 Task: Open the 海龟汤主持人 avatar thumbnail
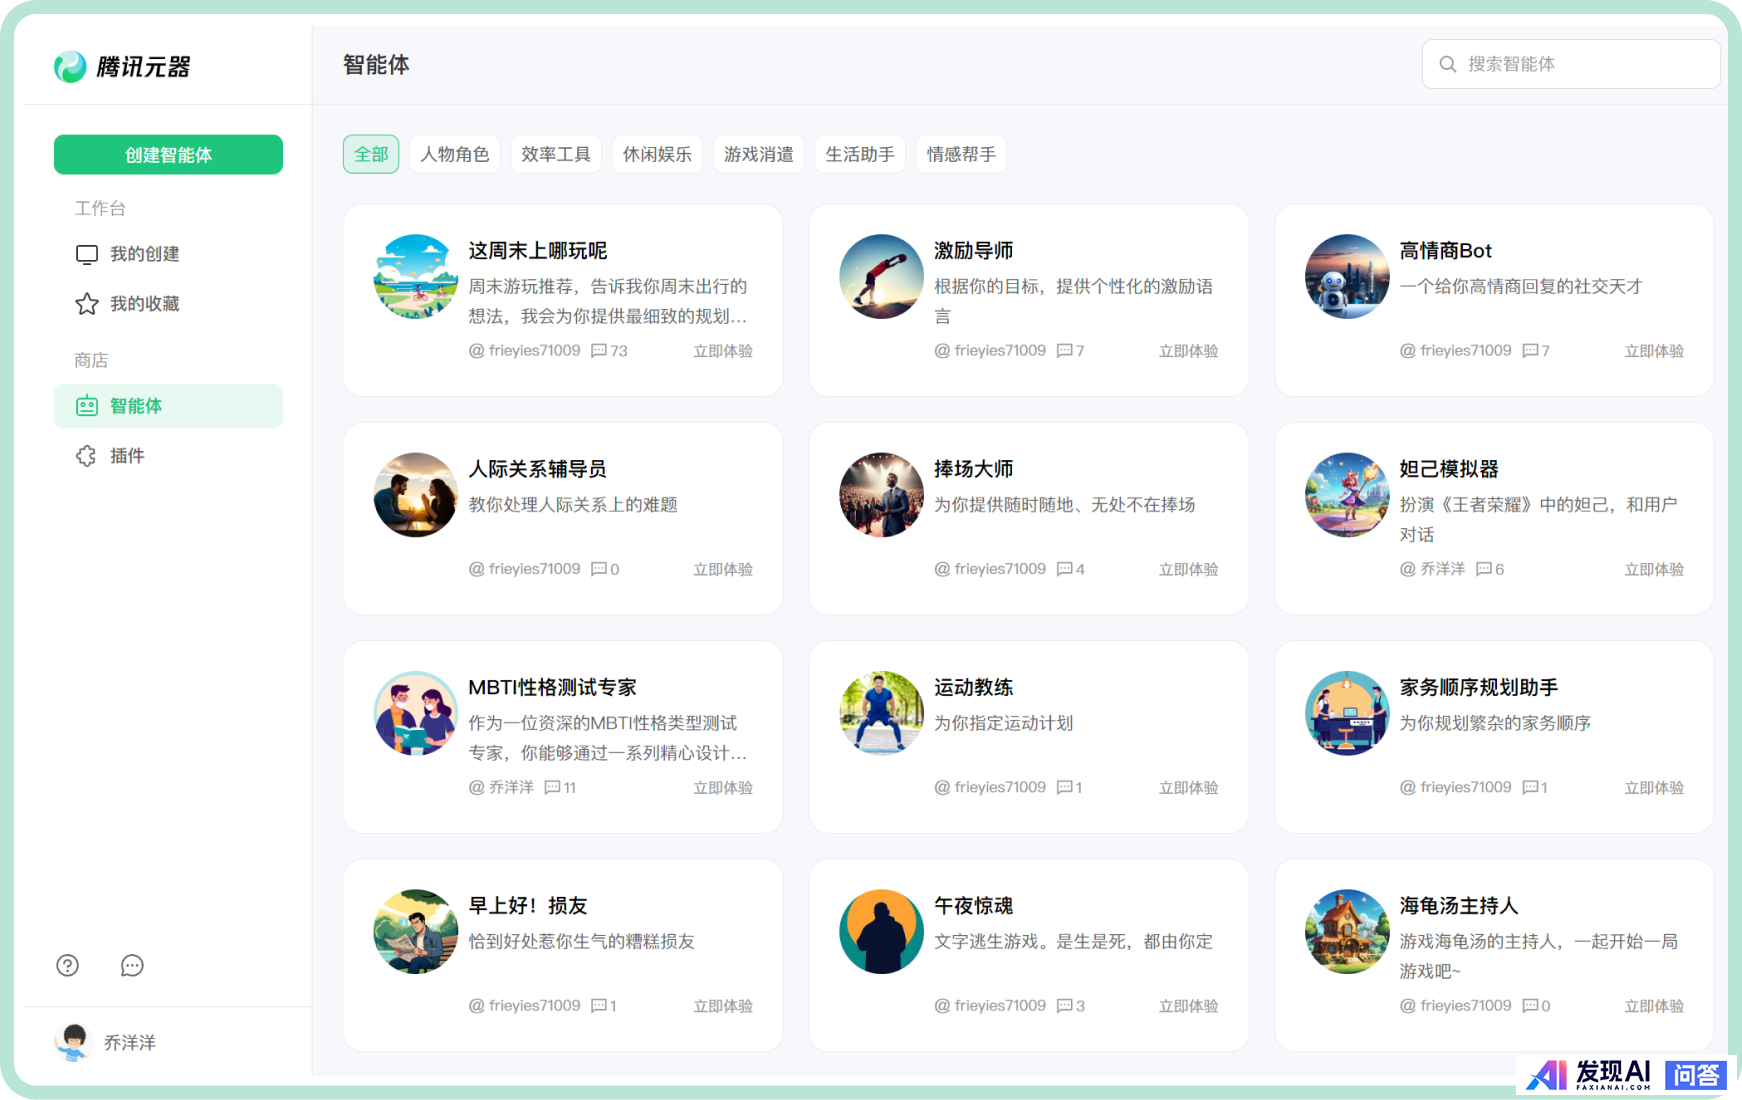(x=1347, y=932)
